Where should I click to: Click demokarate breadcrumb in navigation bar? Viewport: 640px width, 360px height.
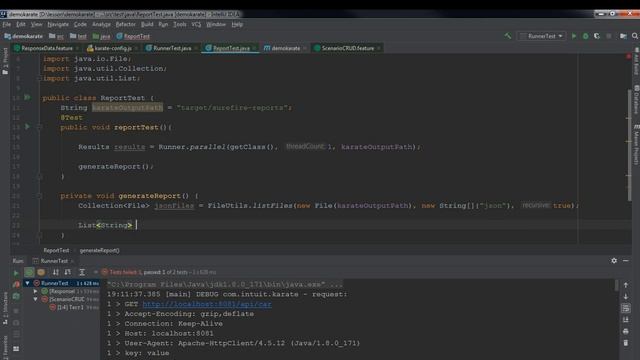coord(24,36)
